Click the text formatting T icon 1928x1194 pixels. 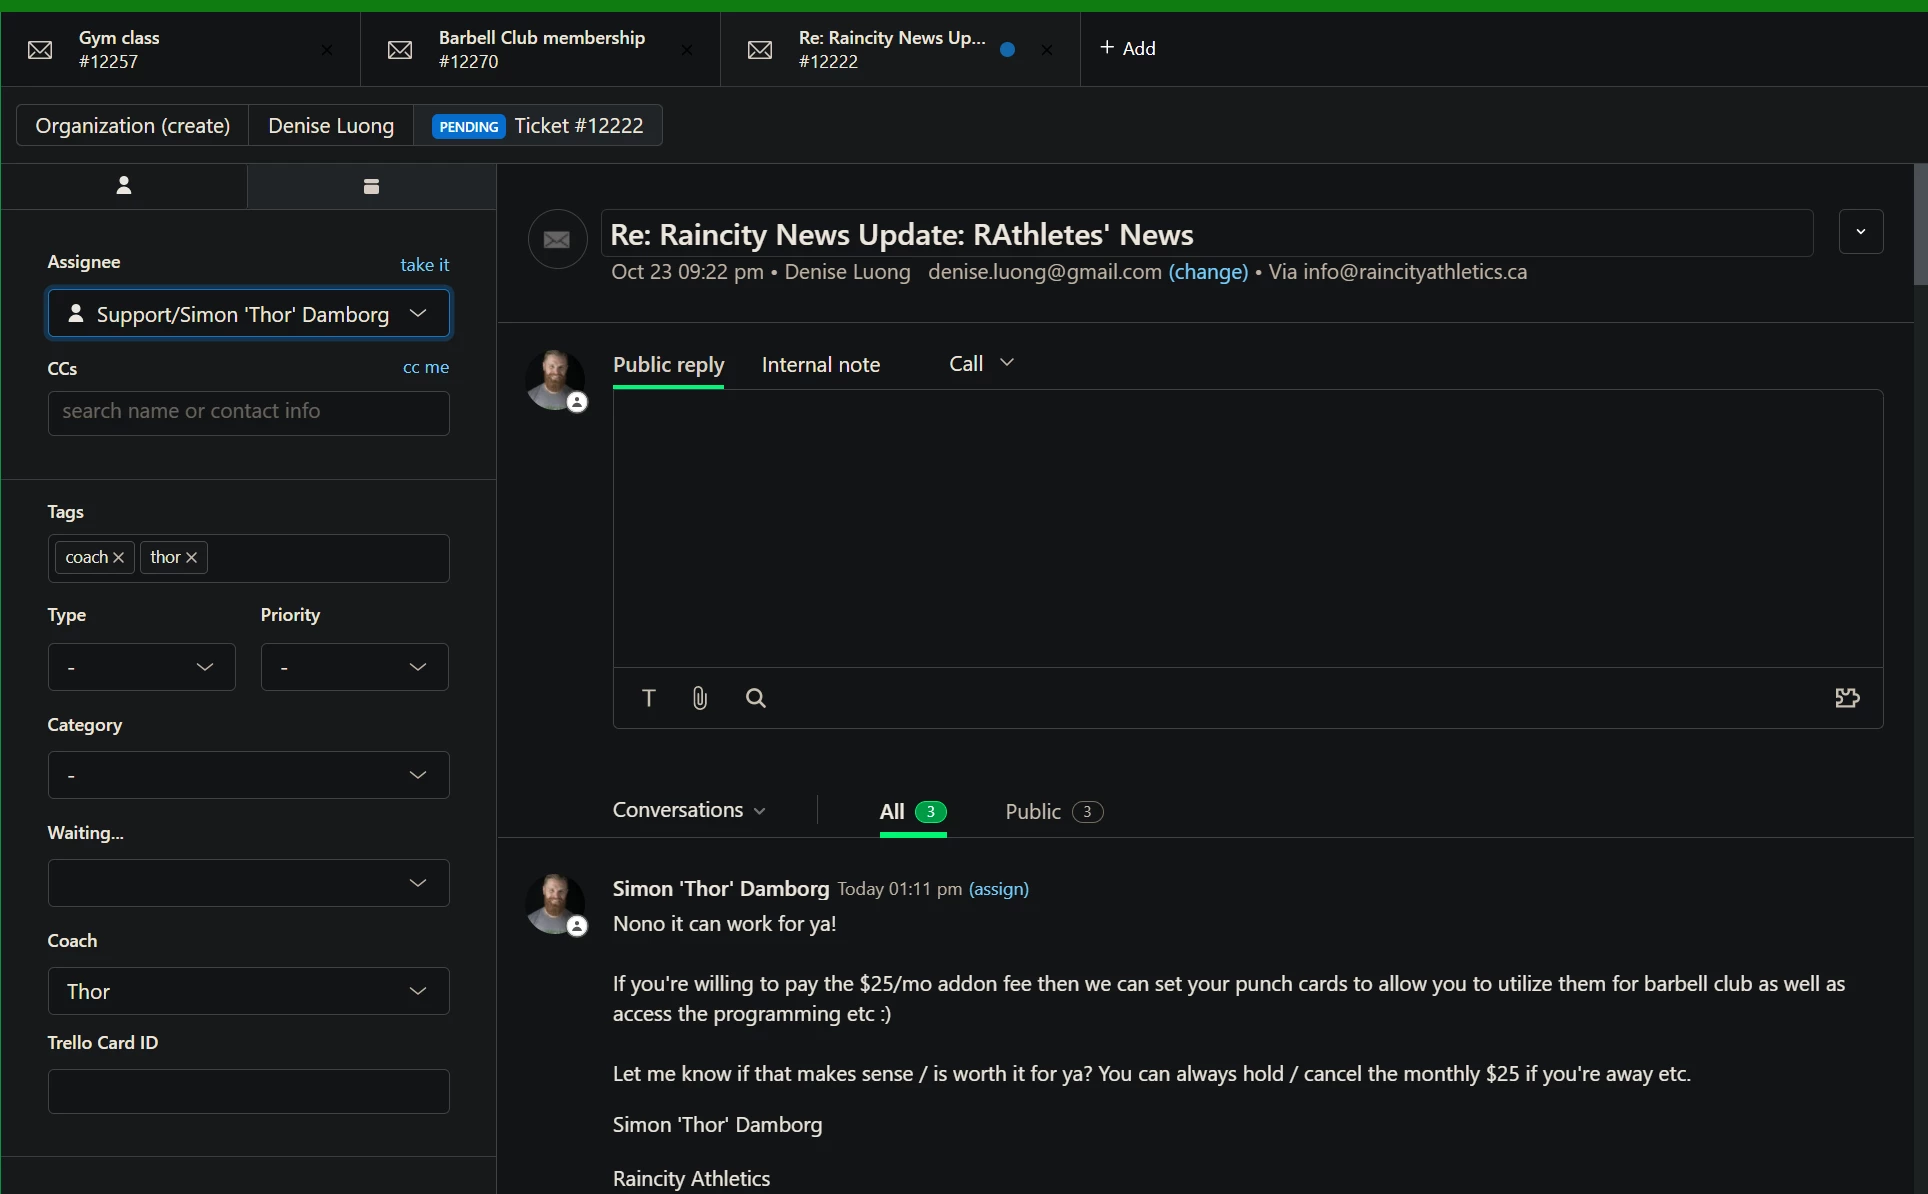(649, 698)
